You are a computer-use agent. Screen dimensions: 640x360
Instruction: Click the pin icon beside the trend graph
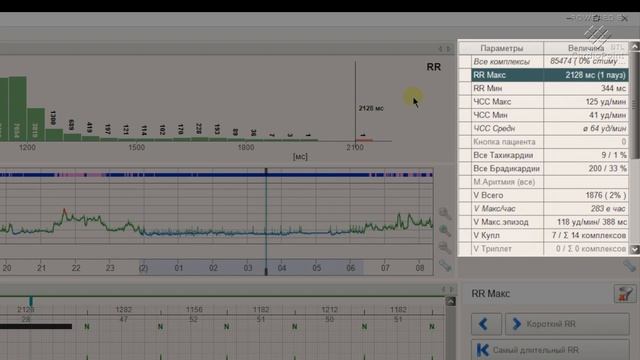pos(445,265)
